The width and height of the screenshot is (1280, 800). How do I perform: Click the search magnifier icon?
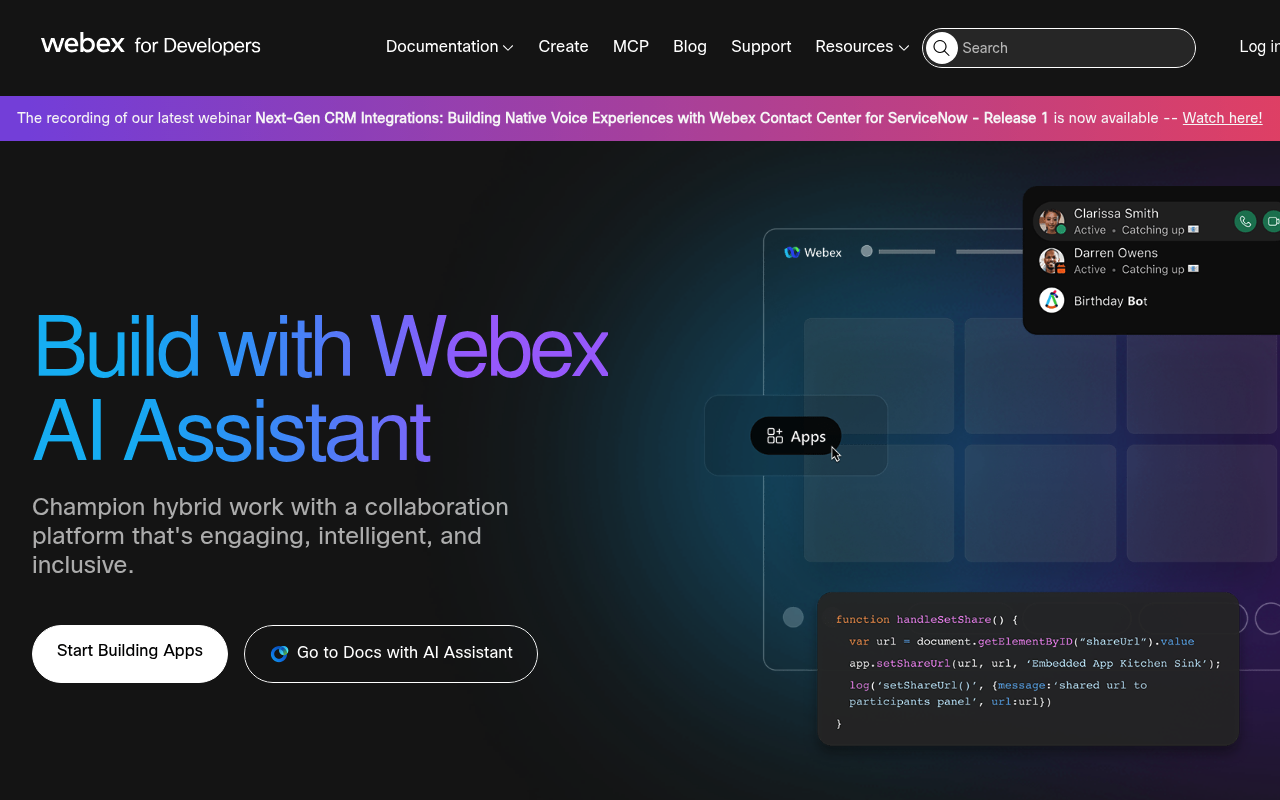click(x=941, y=48)
